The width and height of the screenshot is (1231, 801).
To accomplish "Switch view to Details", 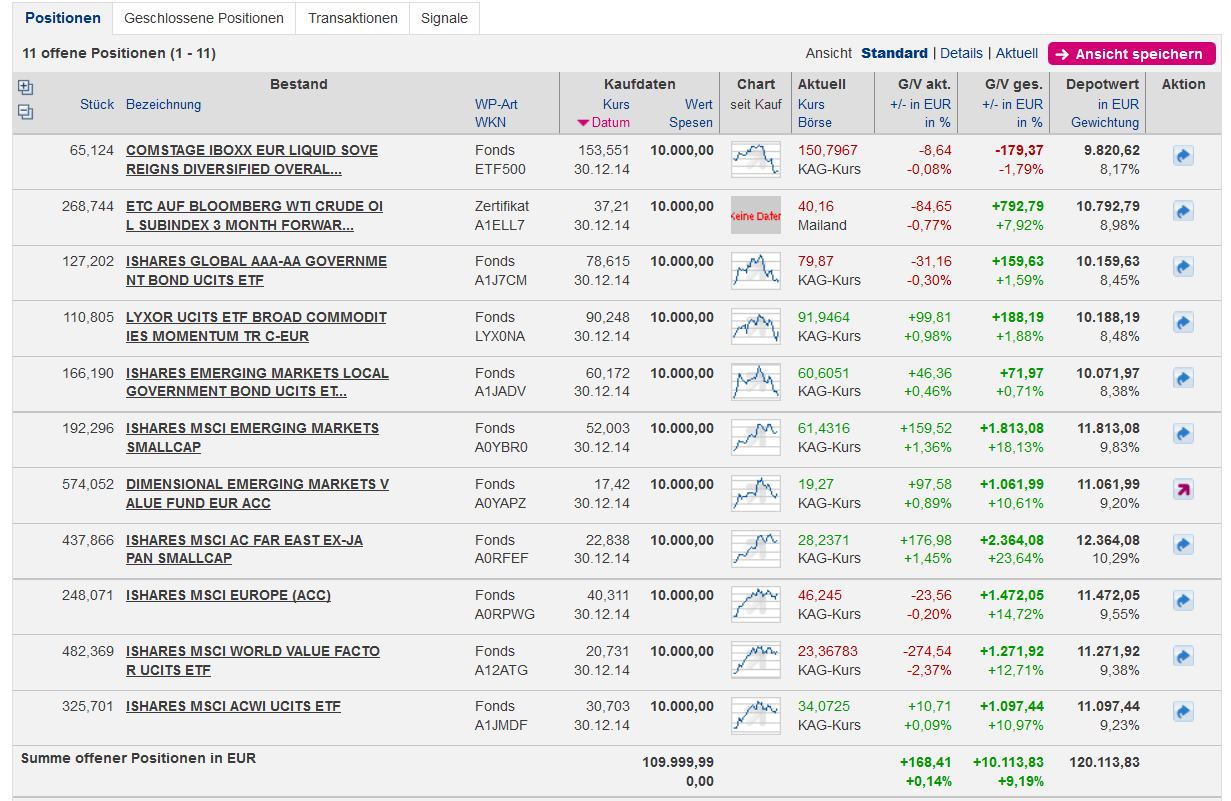I will point(961,53).
